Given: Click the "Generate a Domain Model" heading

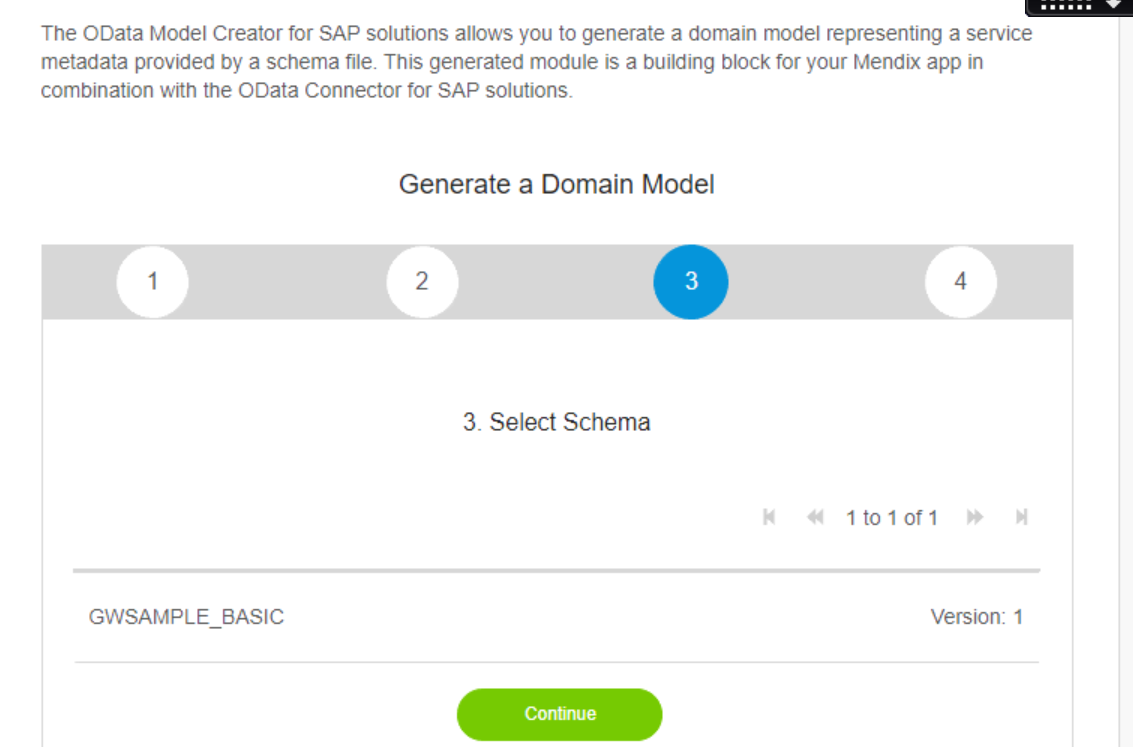Looking at the screenshot, I should 556,185.
